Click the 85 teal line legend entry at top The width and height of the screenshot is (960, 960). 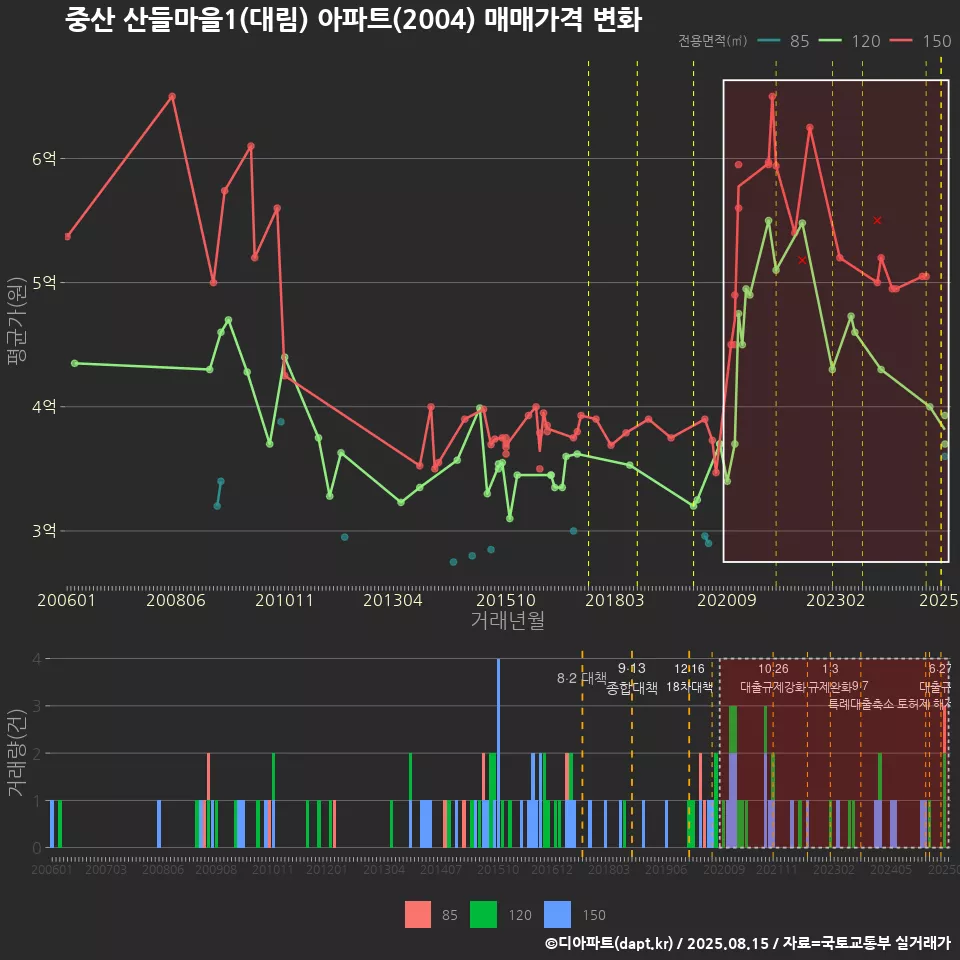[783, 41]
